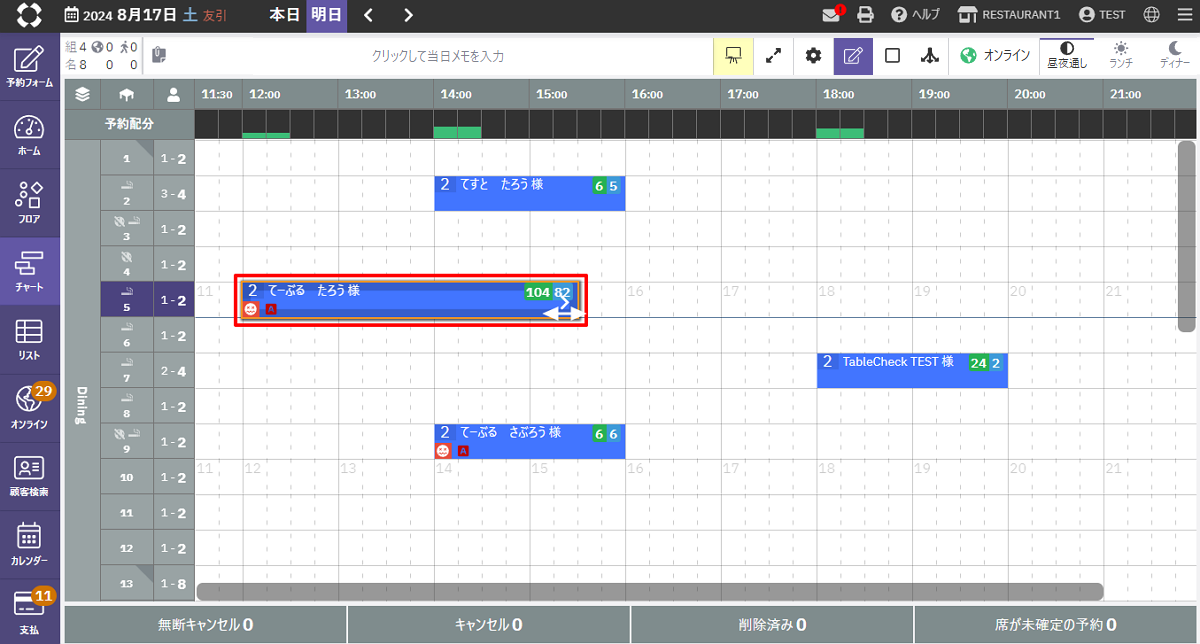Select the 本日 date tab
This screenshot has width=1200, height=644.
coord(284,15)
